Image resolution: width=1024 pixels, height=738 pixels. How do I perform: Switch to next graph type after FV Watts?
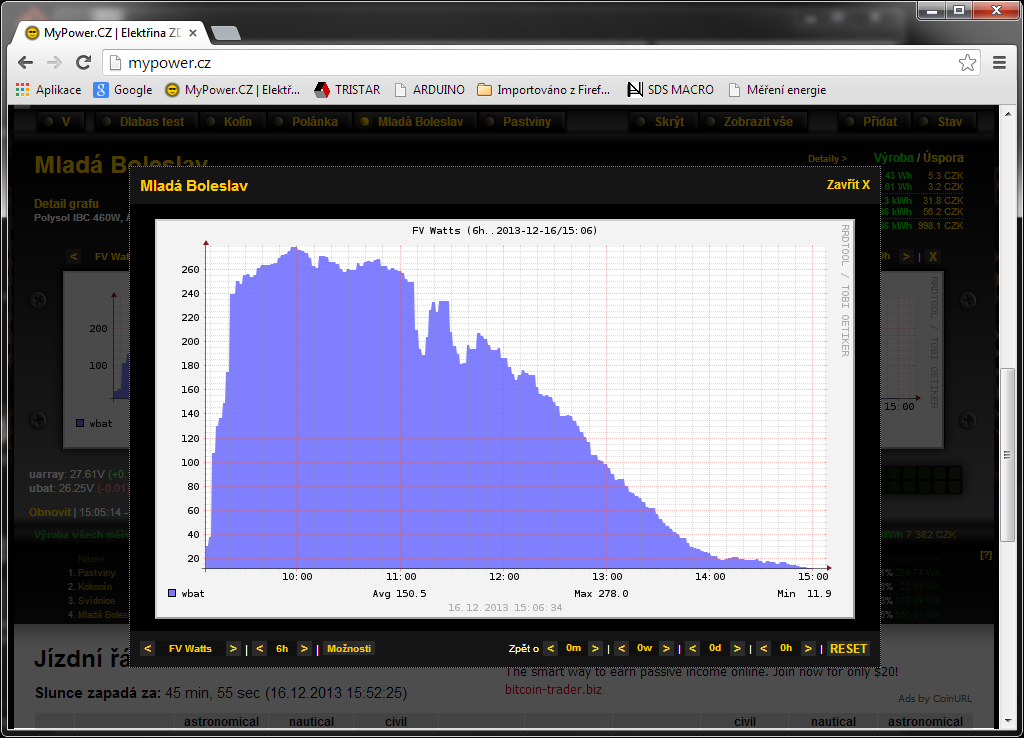click(233, 648)
